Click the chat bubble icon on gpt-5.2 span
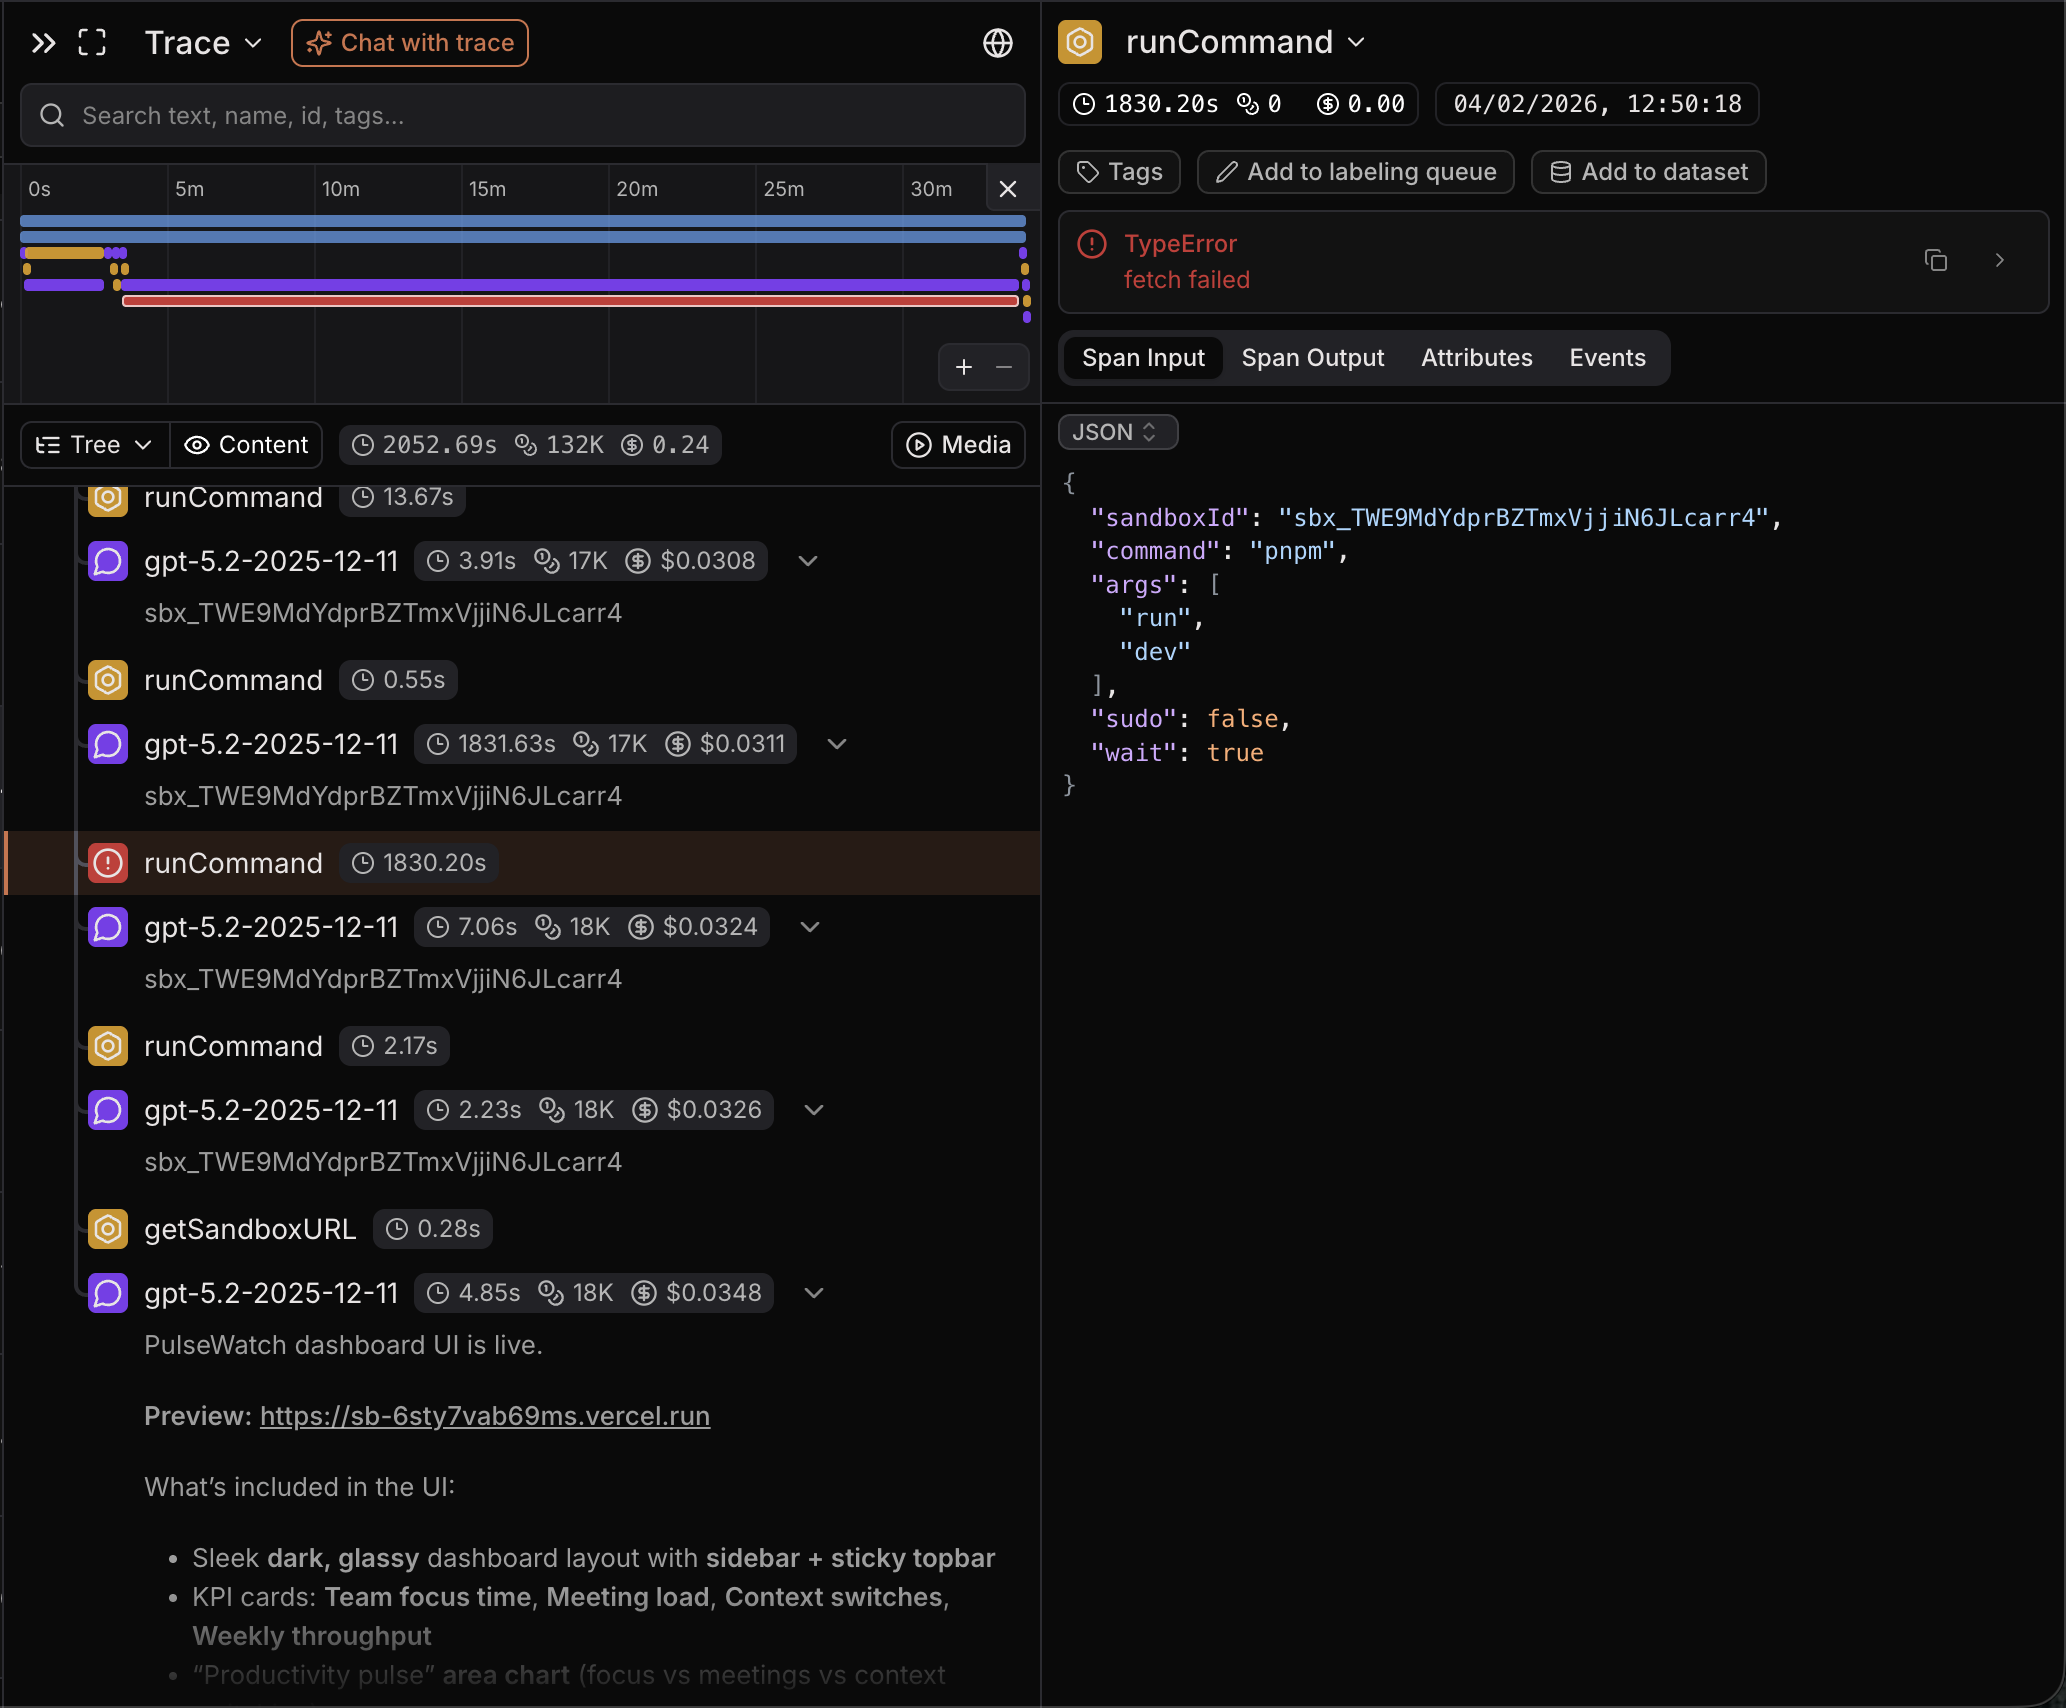2066x1708 pixels. pyautogui.click(x=107, y=927)
